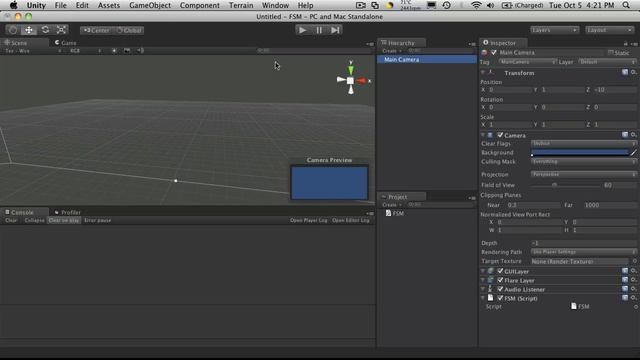Screen dimensions: 640x360
Task: Open Transform help icon
Action: [x=625, y=72]
